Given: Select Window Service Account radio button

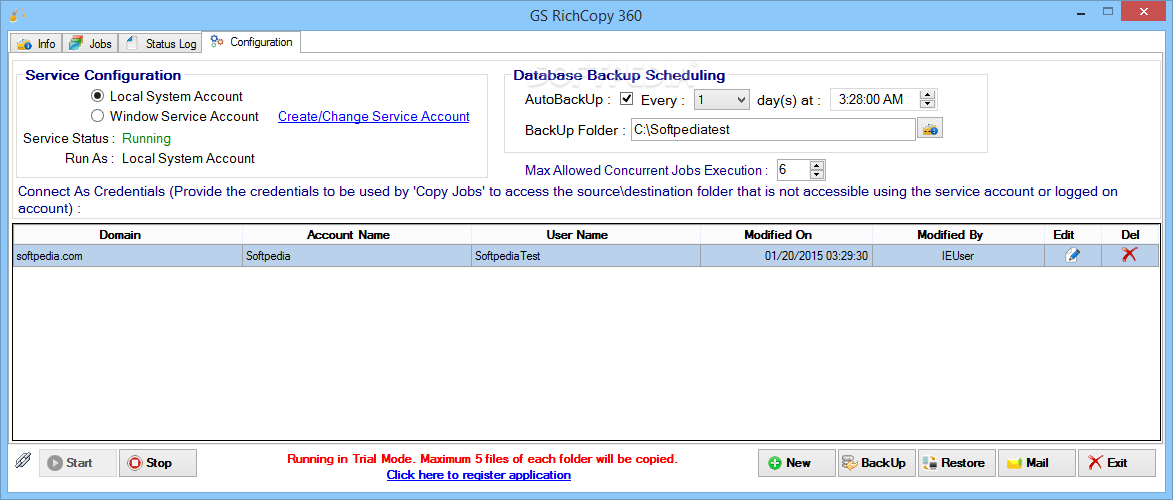Looking at the screenshot, I should (97, 116).
